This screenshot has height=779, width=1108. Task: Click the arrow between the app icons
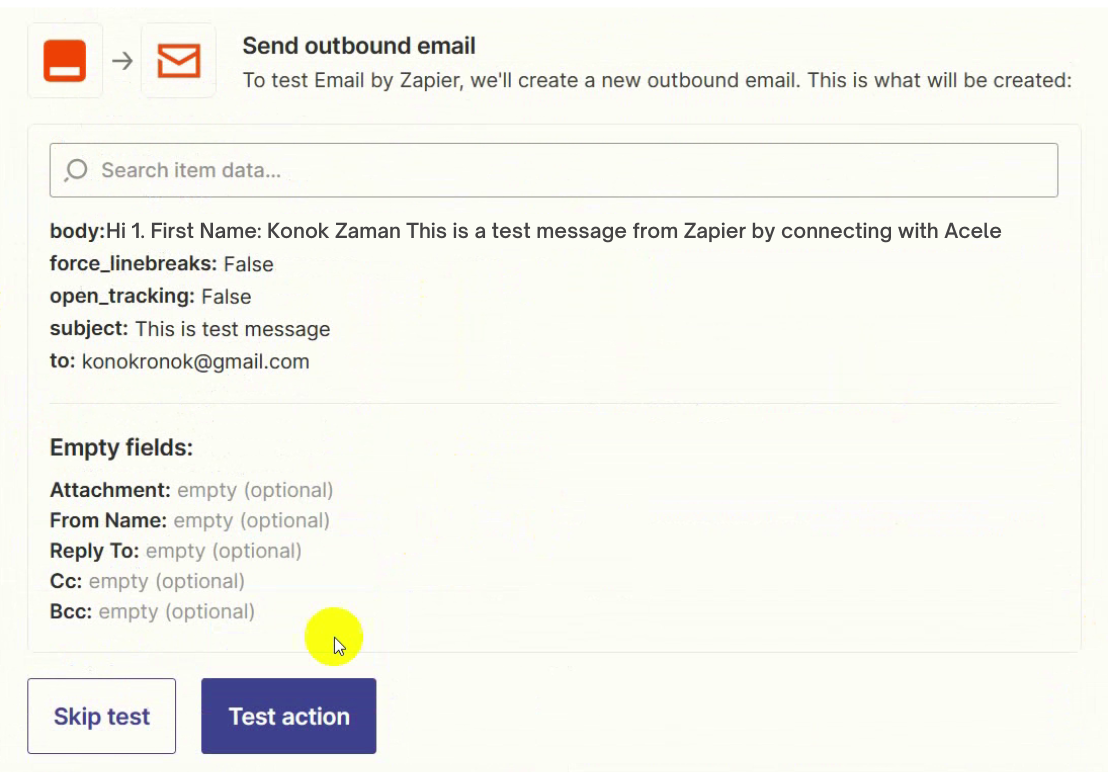pos(122,61)
